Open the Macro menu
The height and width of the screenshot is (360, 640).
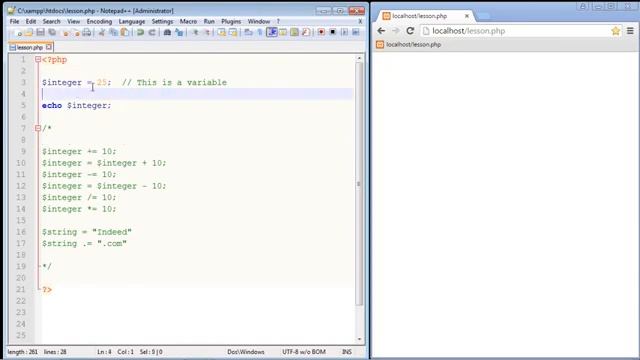pos(188,21)
